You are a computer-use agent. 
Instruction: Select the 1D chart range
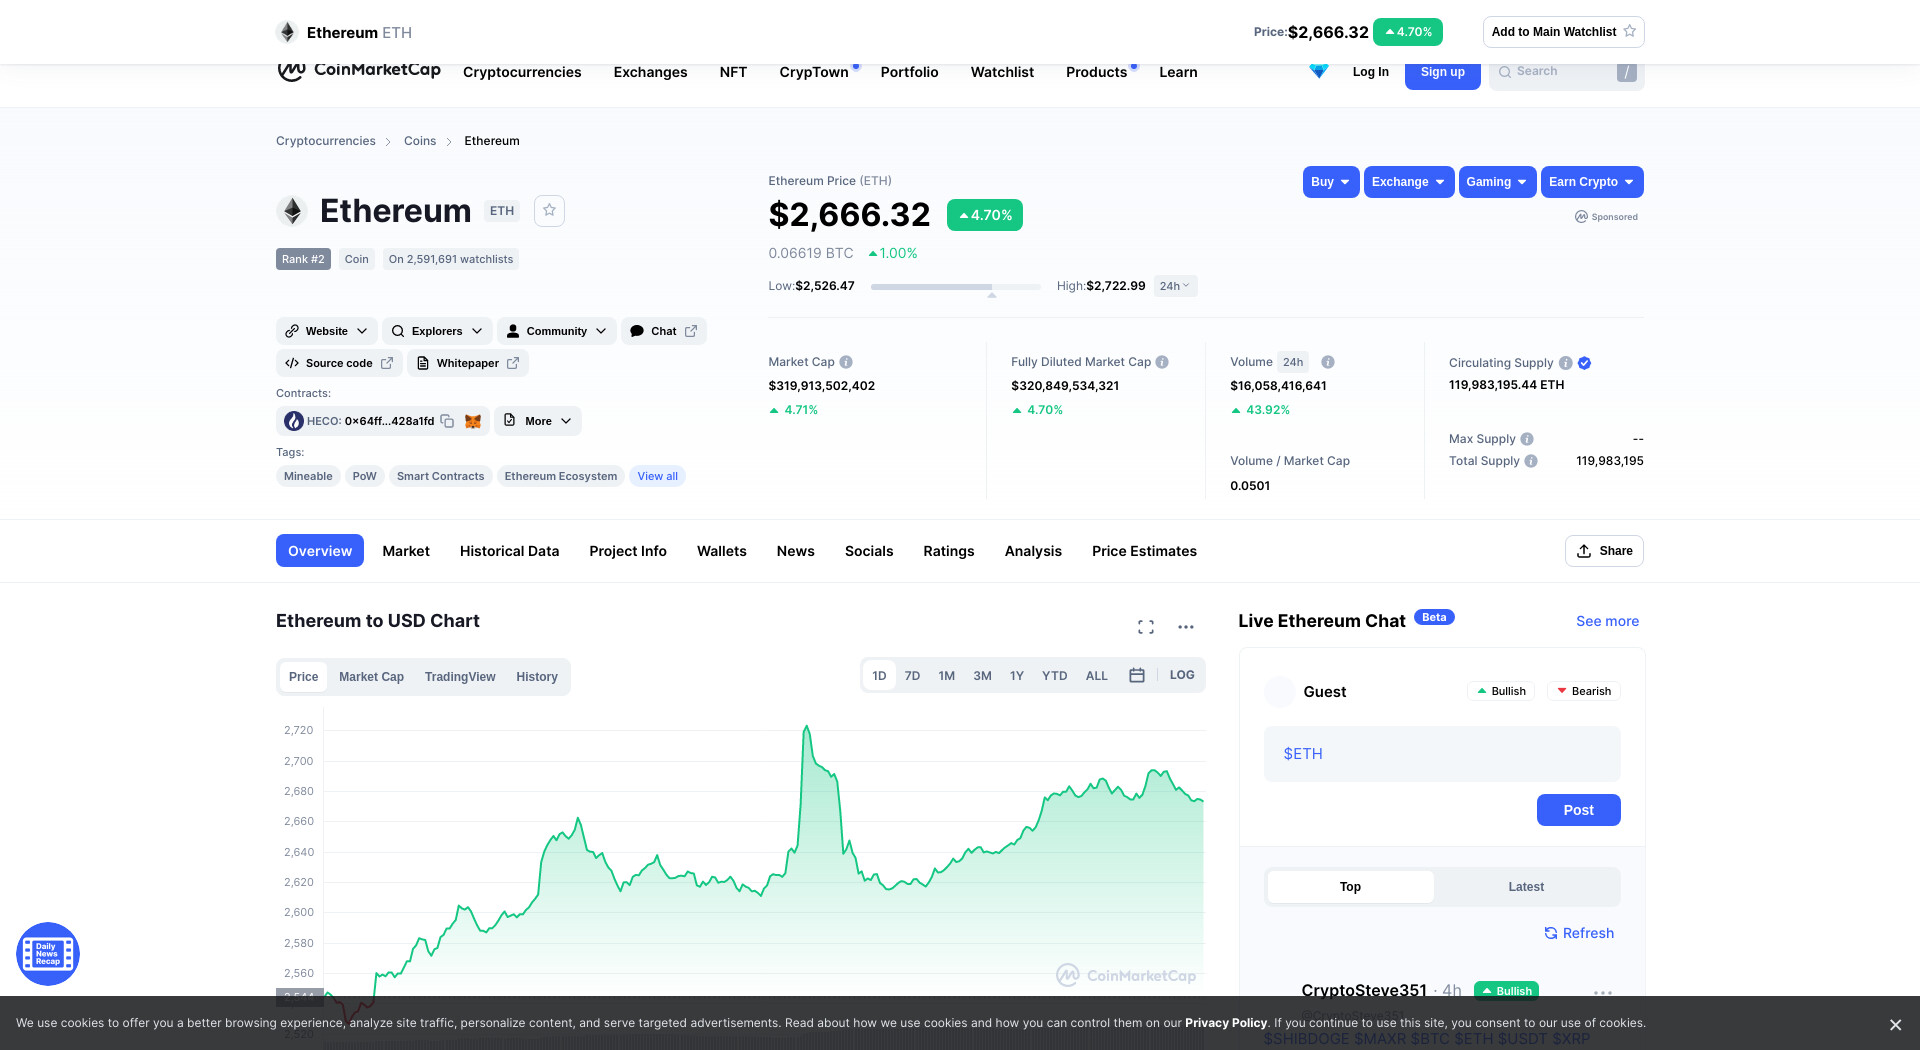click(879, 676)
